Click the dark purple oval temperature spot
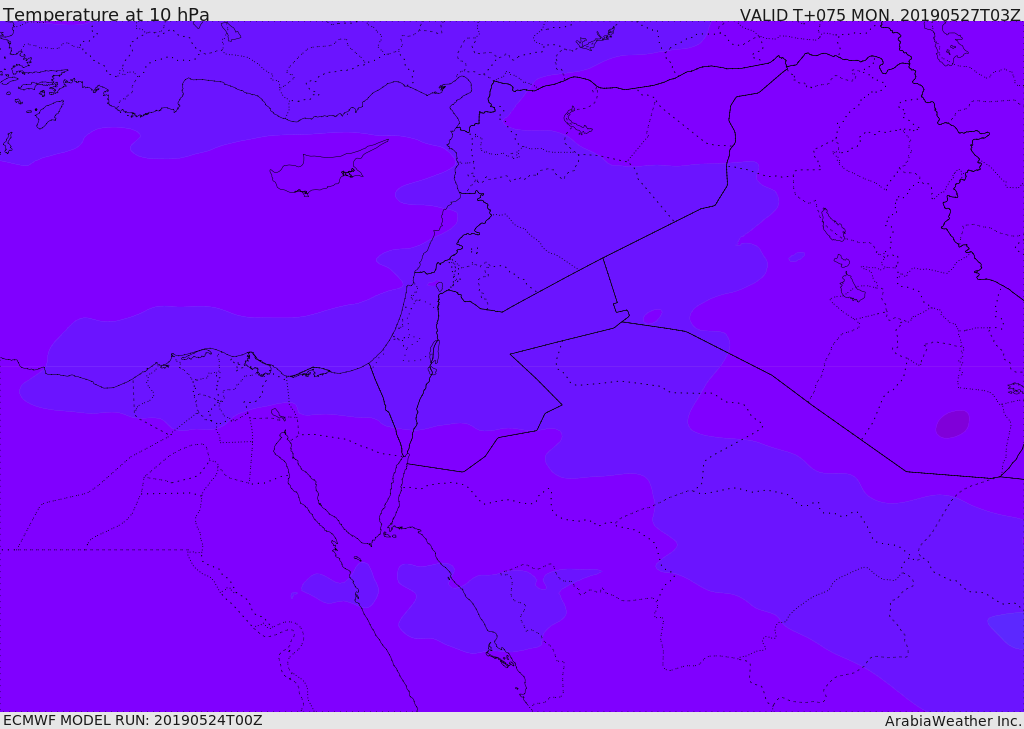1024x729 pixels. coord(953,424)
